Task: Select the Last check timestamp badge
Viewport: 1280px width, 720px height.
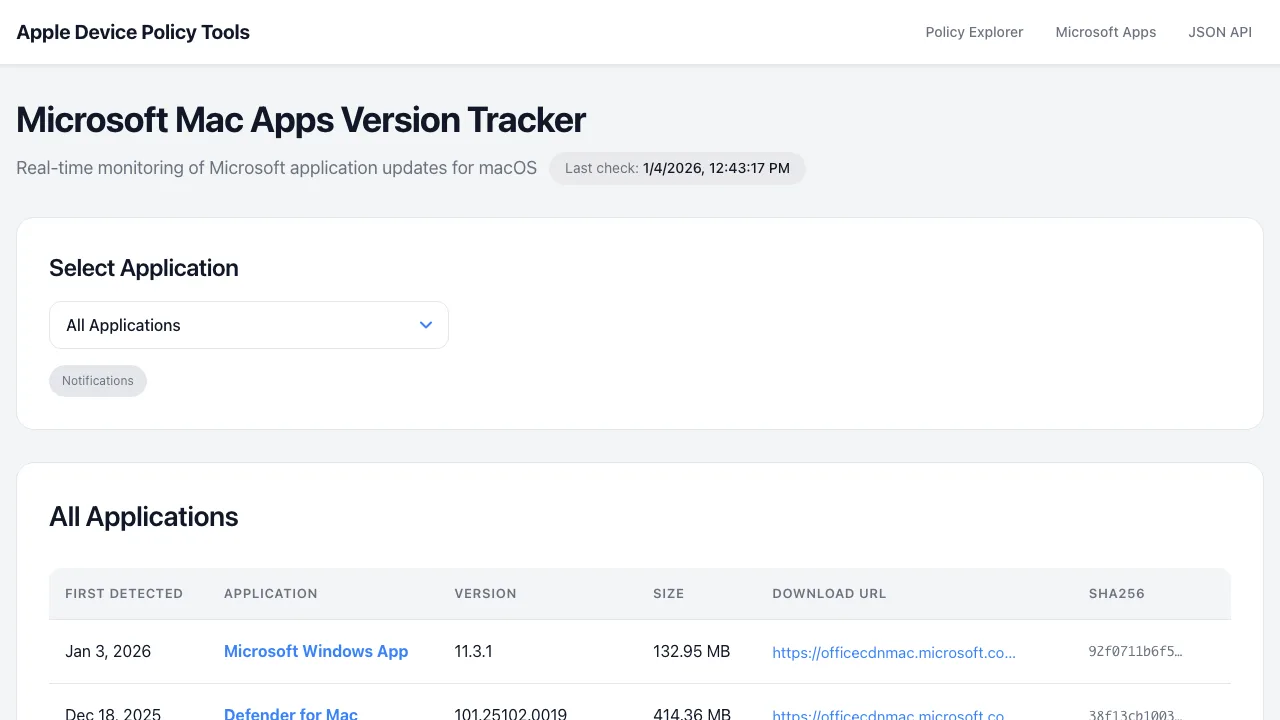Action: coord(677,168)
